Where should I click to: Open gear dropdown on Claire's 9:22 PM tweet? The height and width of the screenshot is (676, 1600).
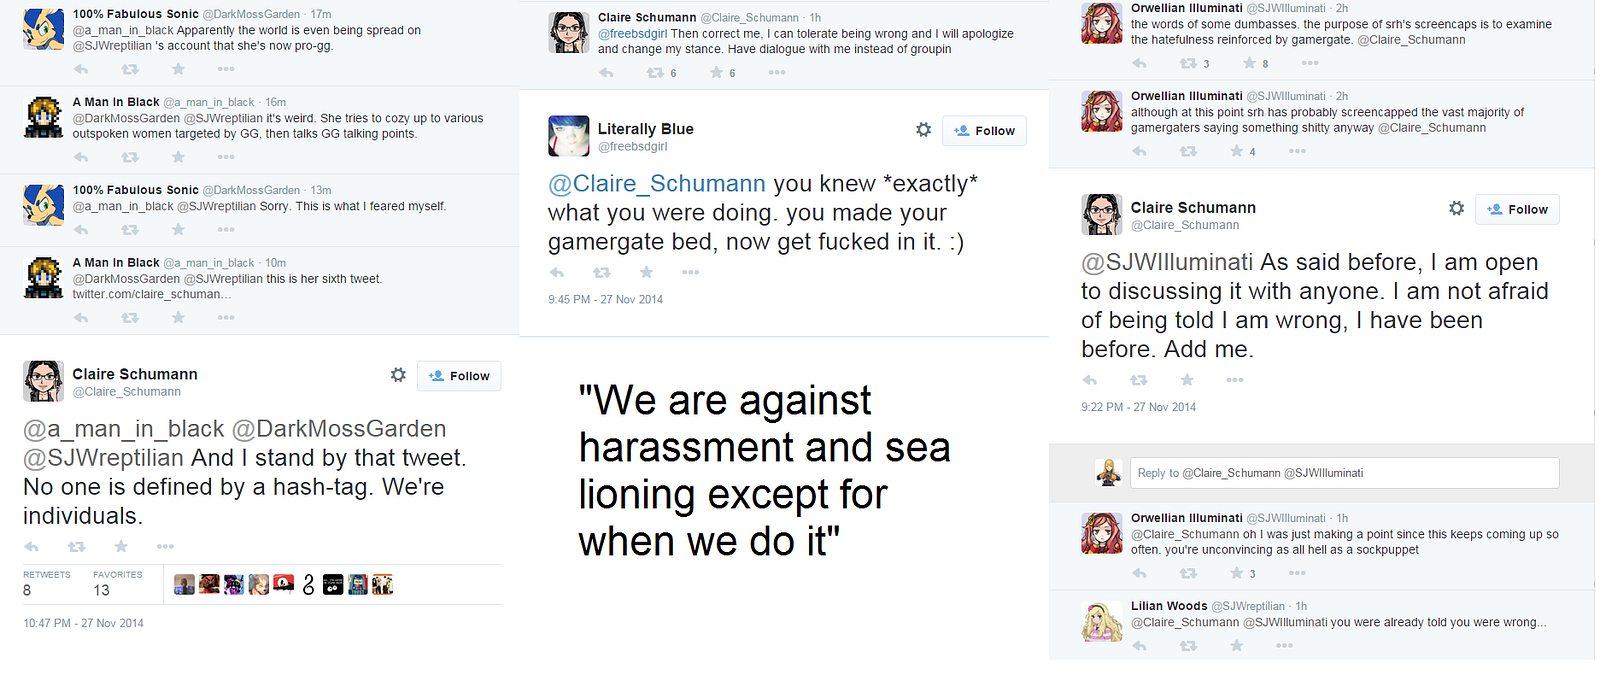[1456, 208]
